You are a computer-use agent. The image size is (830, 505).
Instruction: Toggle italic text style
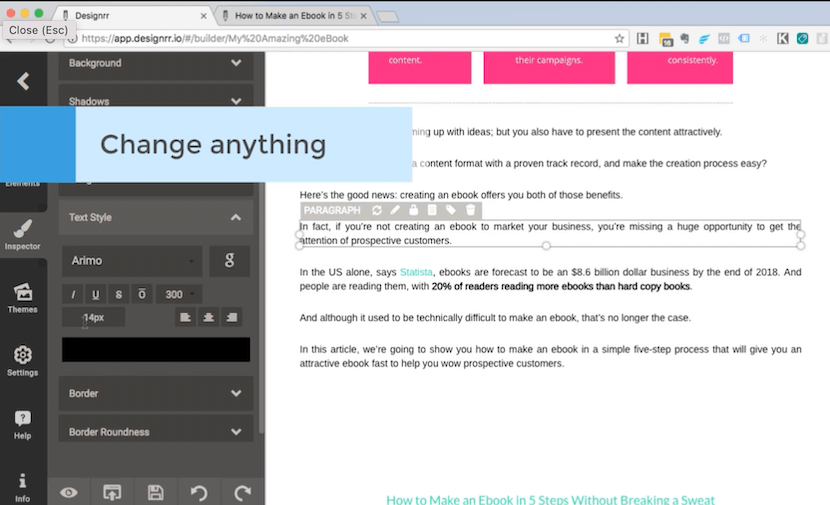pyautogui.click(x=73, y=294)
